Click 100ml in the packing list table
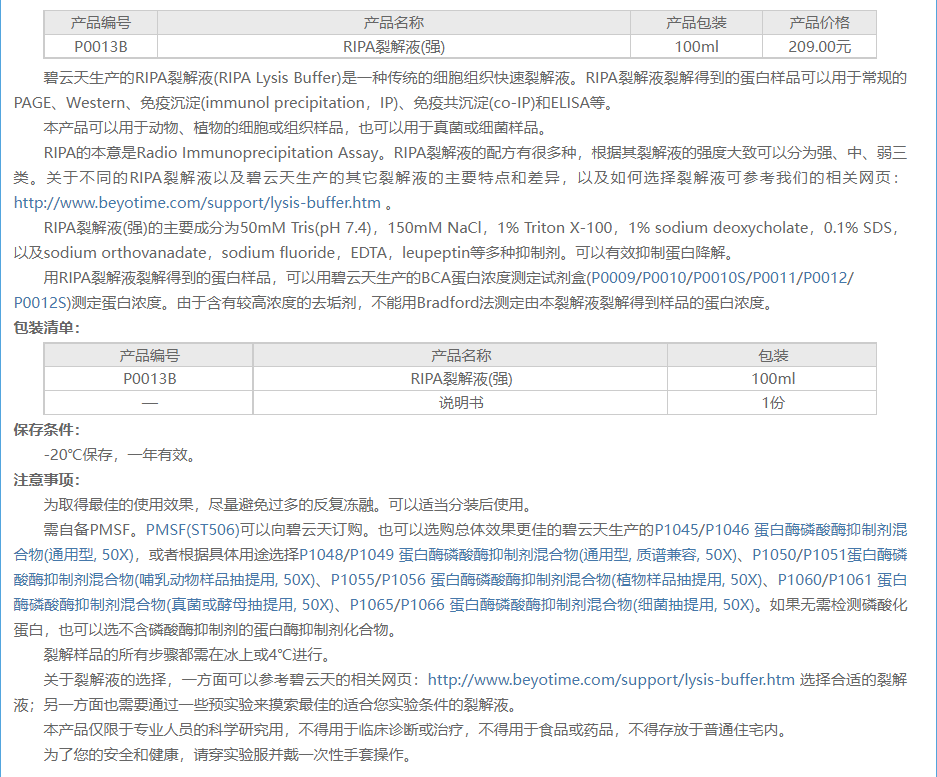The image size is (937, 777). [x=773, y=379]
